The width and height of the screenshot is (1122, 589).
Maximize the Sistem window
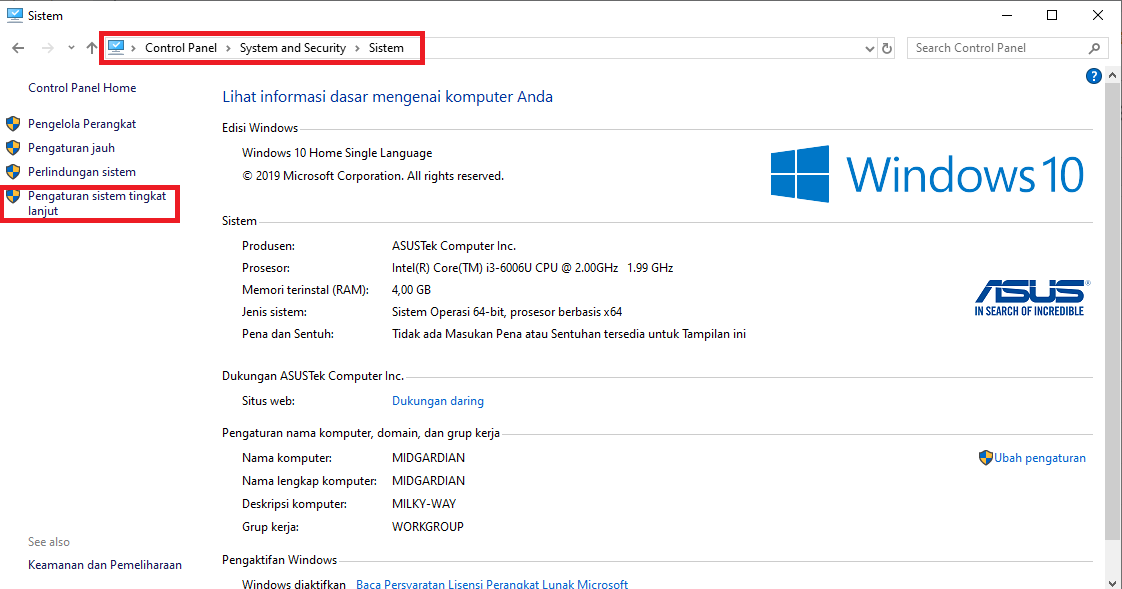pyautogui.click(x=1052, y=15)
